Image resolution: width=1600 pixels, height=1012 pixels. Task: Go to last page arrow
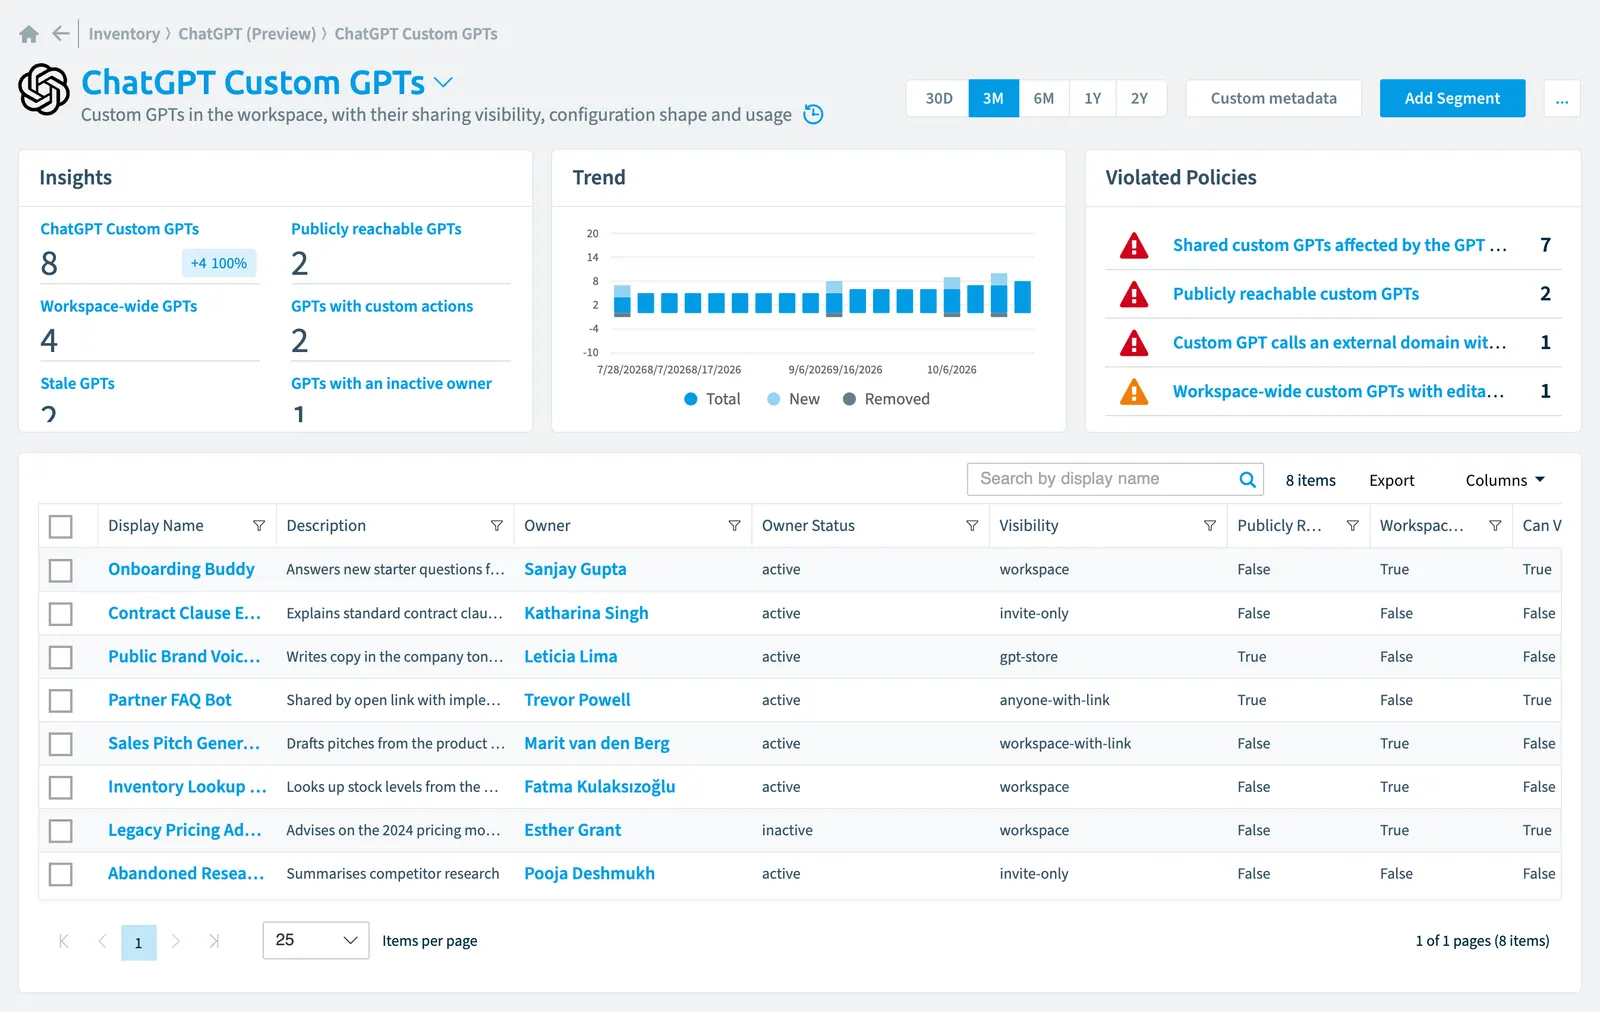214,941
